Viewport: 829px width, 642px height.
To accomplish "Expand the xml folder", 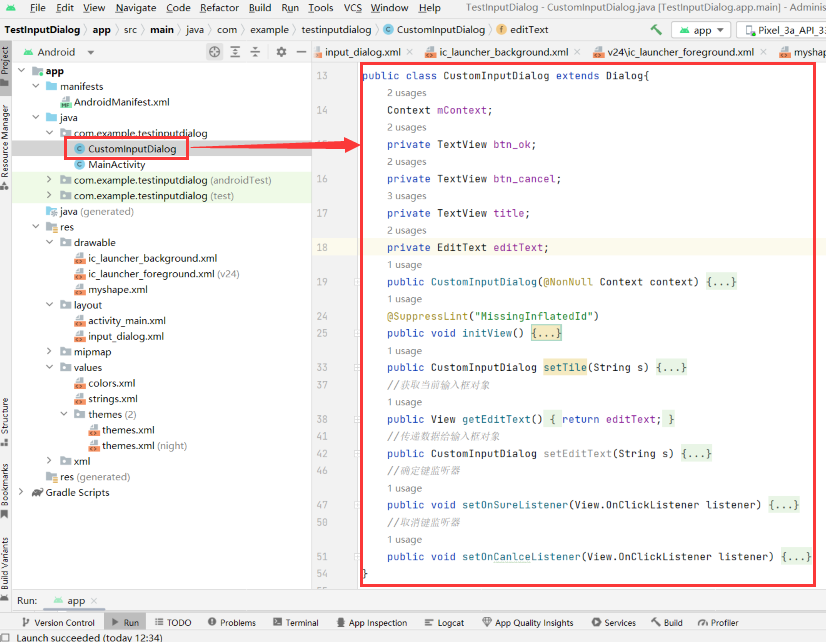I will pos(49,461).
